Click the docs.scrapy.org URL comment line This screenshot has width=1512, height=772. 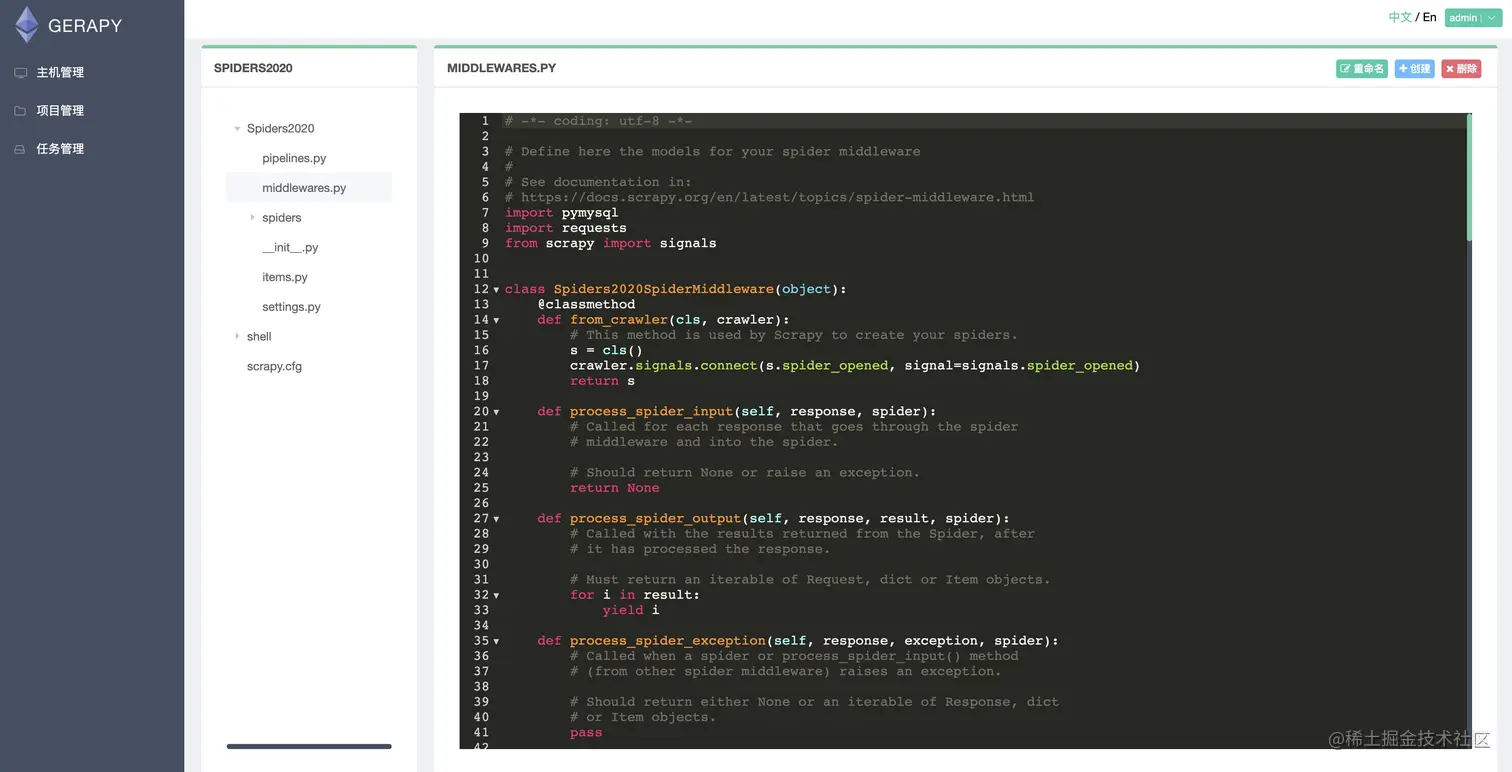click(770, 197)
